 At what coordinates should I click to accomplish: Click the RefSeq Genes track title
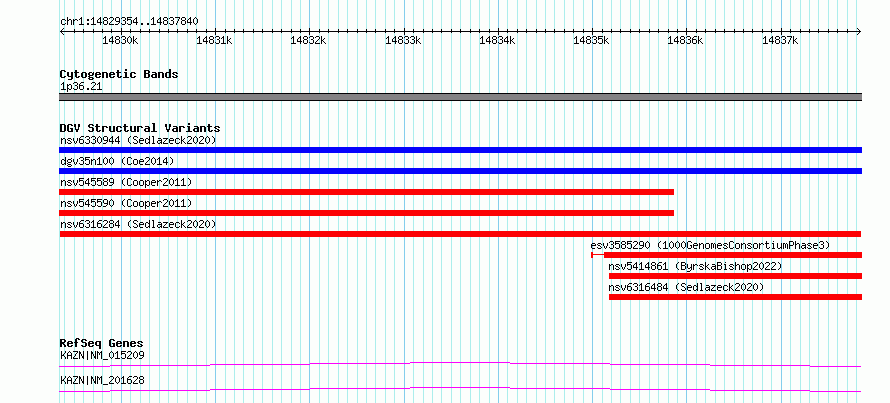pos(101,343)
